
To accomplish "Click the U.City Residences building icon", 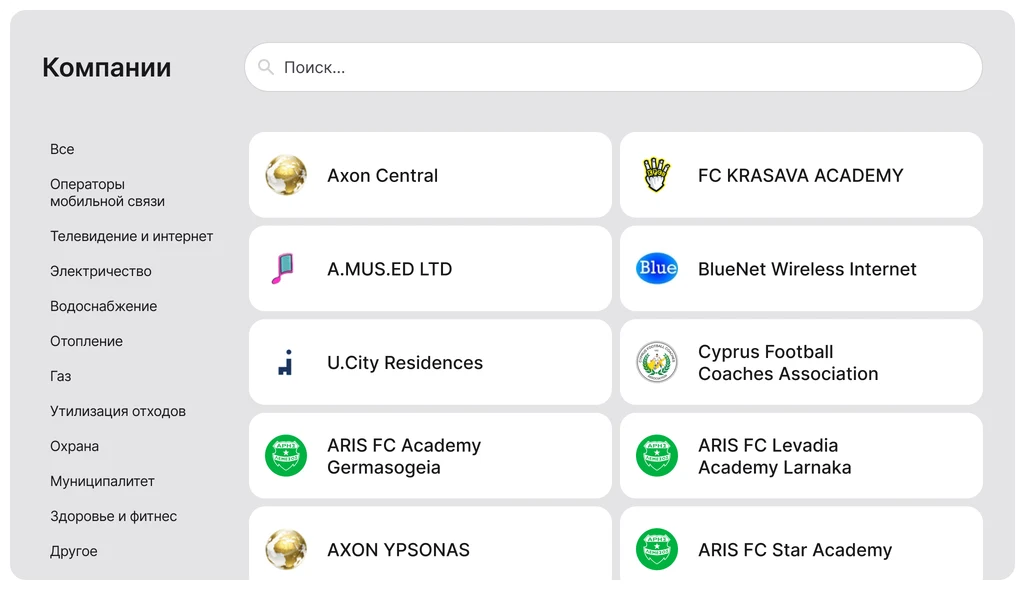I will pyautogui.click(x=286, y=362).
